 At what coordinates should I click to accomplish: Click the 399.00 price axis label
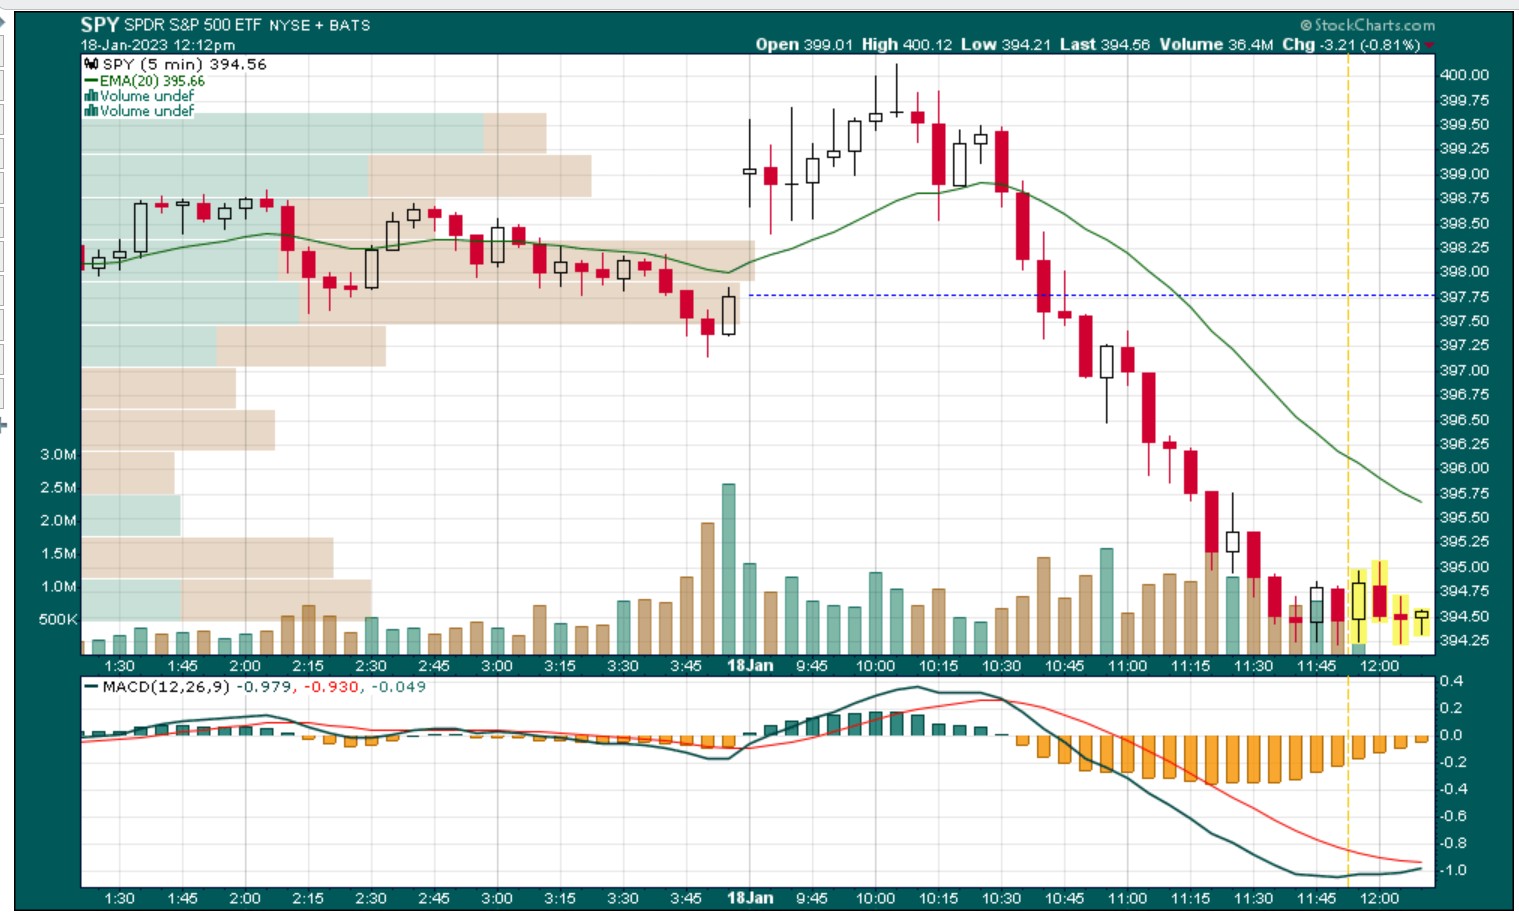1464,174
